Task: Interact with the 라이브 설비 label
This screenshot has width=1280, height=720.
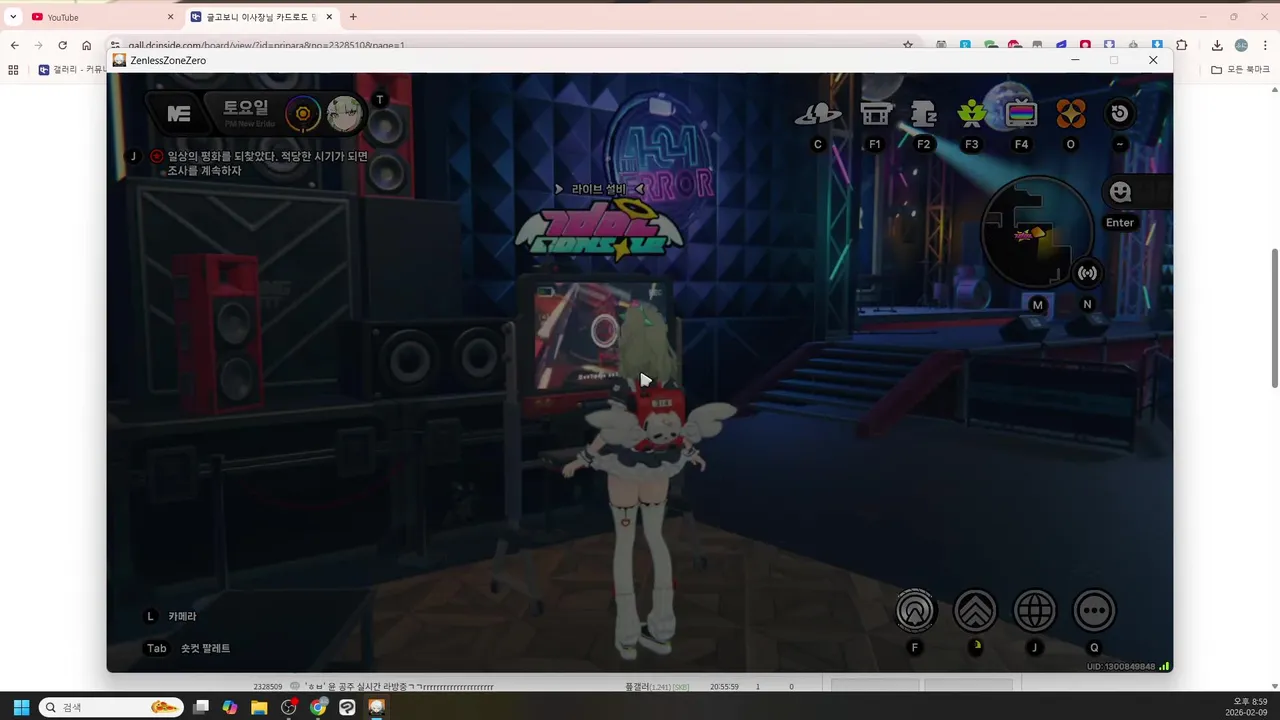Action: 599,189
